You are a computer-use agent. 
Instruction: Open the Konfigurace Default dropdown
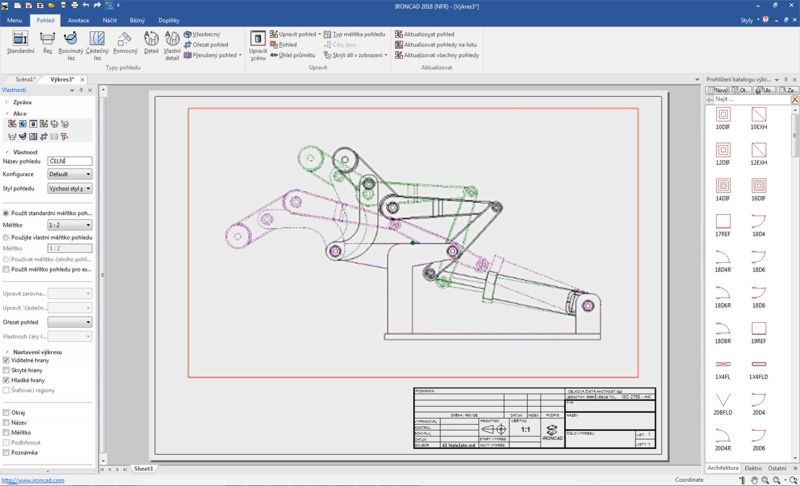coord(69,174)
